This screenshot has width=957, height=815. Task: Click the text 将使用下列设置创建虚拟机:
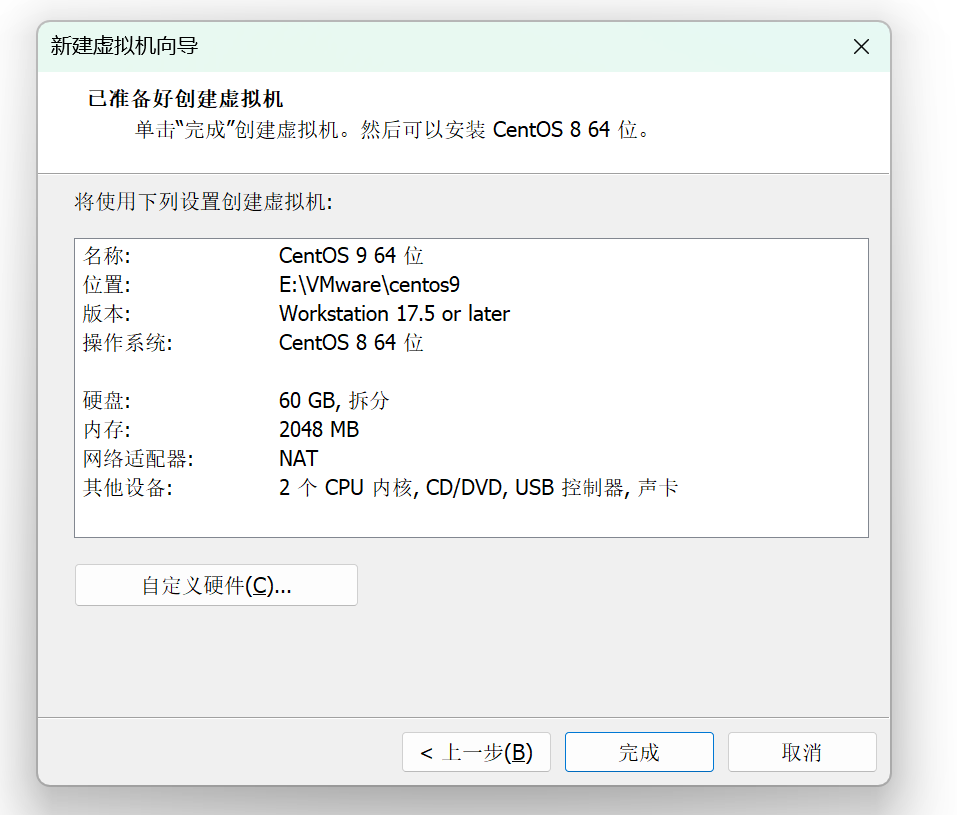203,201
